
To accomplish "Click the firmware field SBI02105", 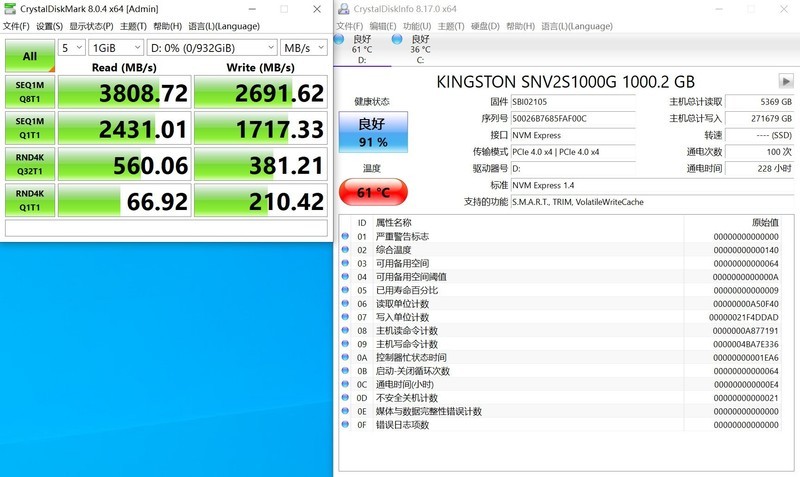I will coord(573,102).
